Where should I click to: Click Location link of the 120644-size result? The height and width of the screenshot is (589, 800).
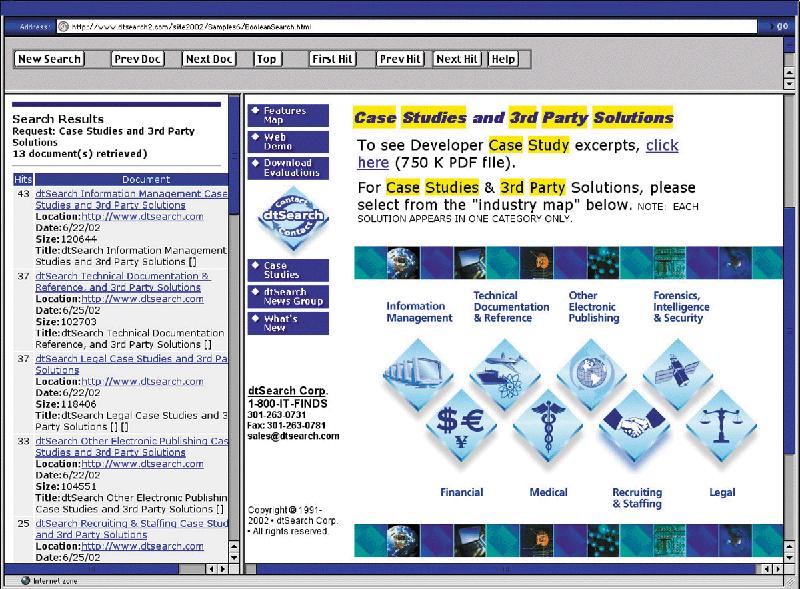click(x=142, y=216)
